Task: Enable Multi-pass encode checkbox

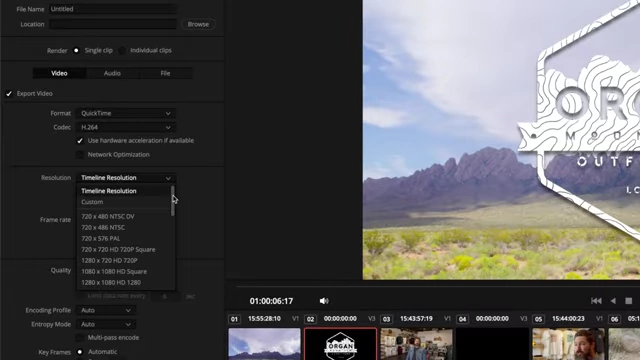Action: [80, 338]
